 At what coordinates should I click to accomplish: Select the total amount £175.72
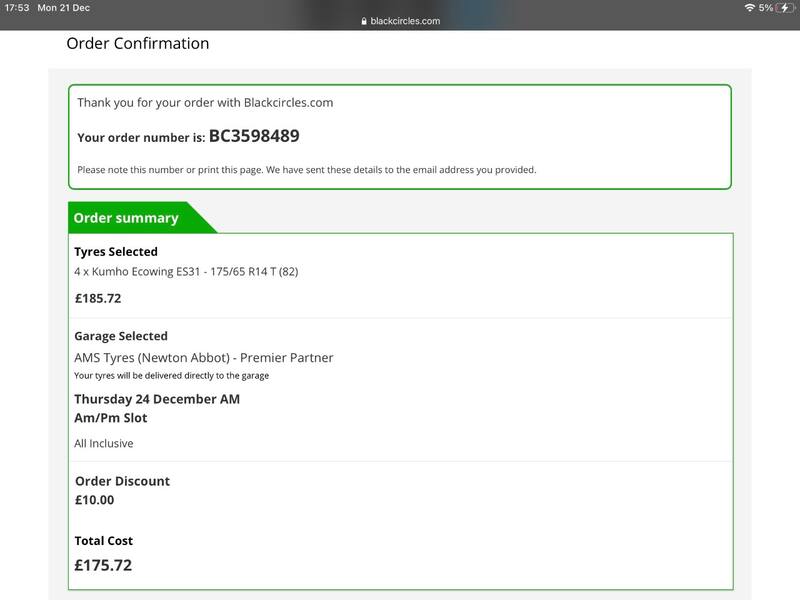click(103, 565)
